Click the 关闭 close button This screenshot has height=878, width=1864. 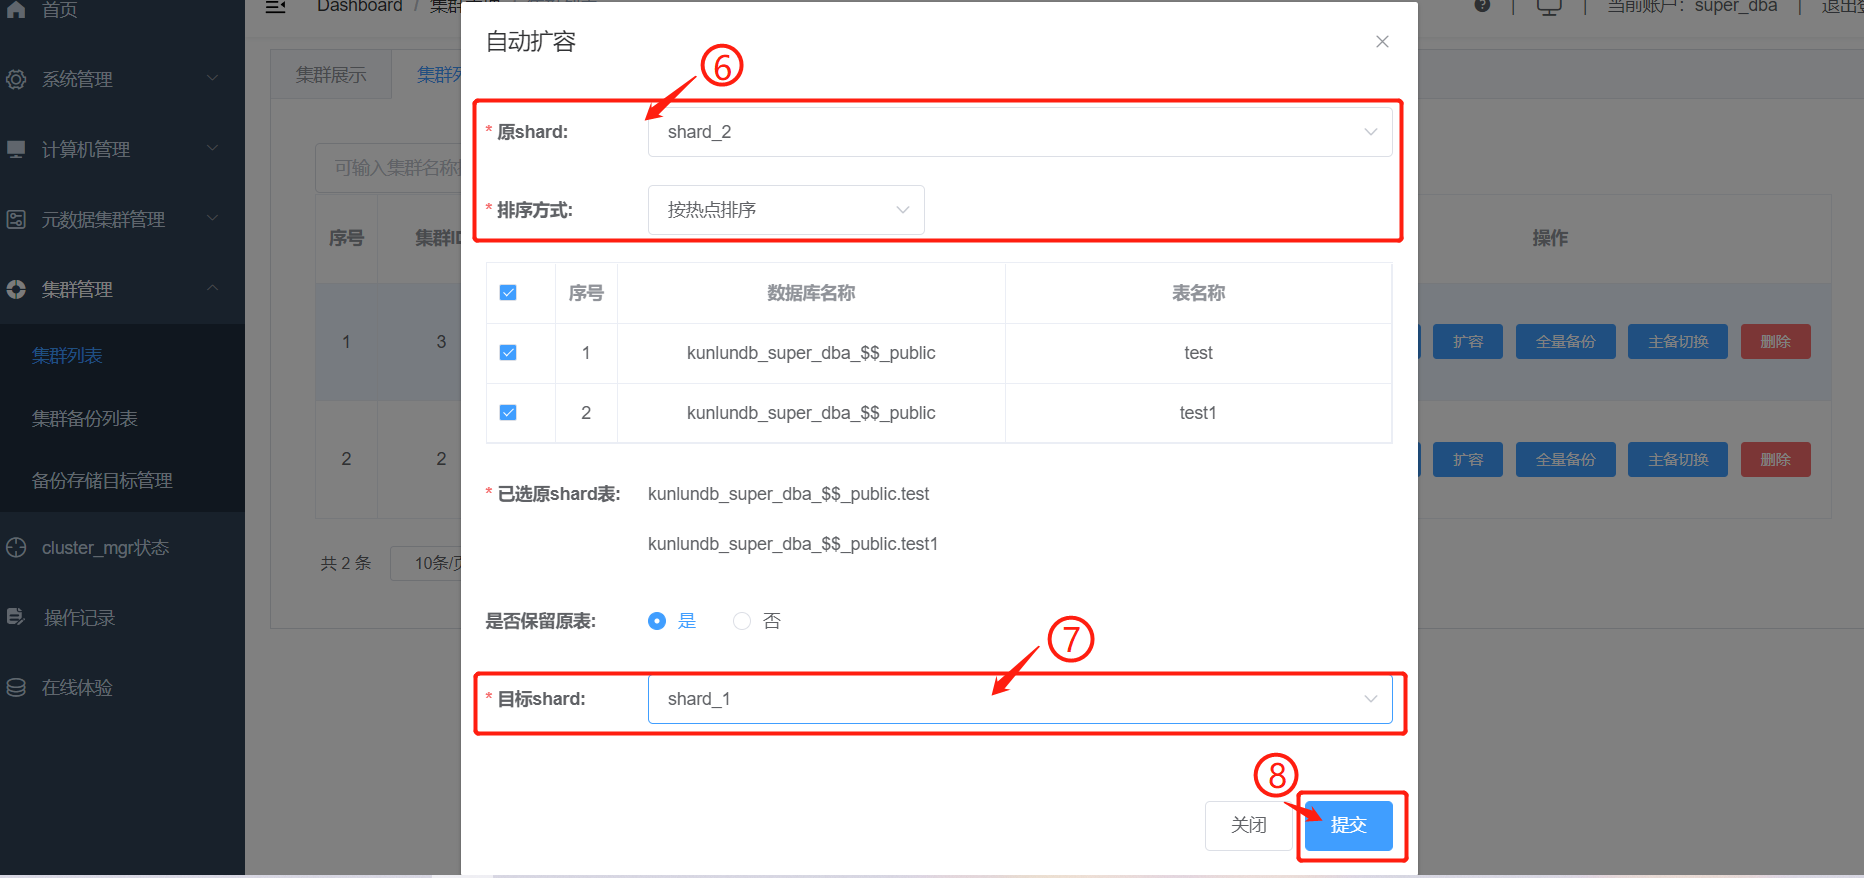[1248, 825]
